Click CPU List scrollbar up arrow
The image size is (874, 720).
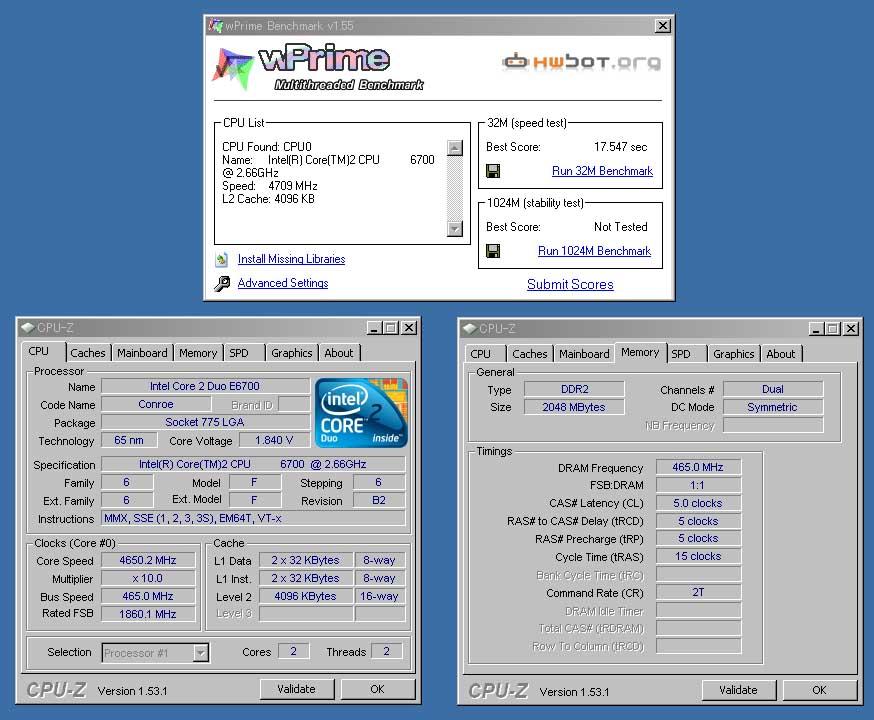pos(455,148)
